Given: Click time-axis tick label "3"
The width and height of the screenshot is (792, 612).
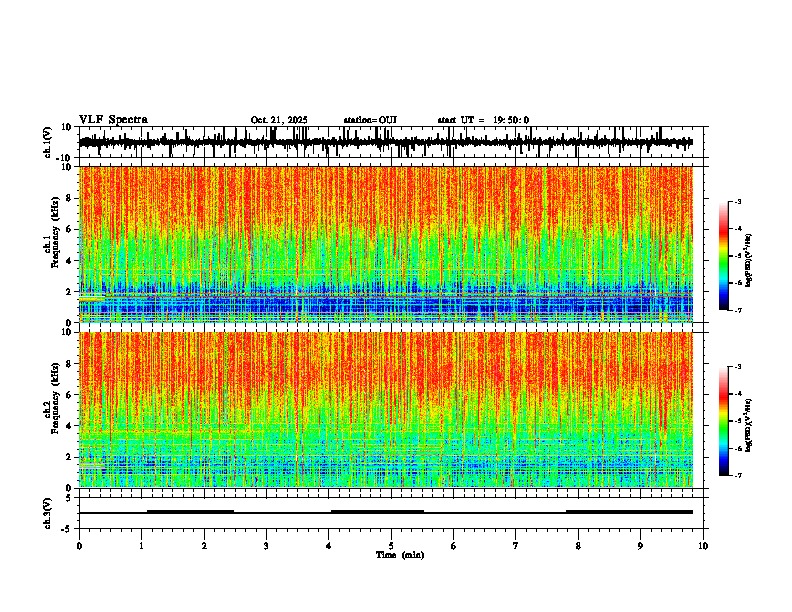Looking at the screenshot, I should coord(266,546).
